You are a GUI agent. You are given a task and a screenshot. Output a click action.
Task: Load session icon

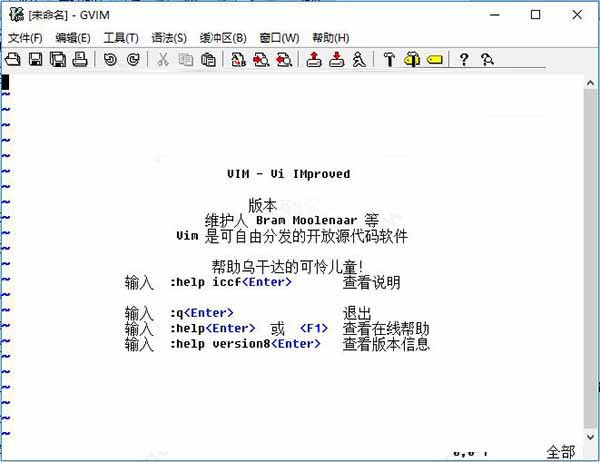pos(314,60)
